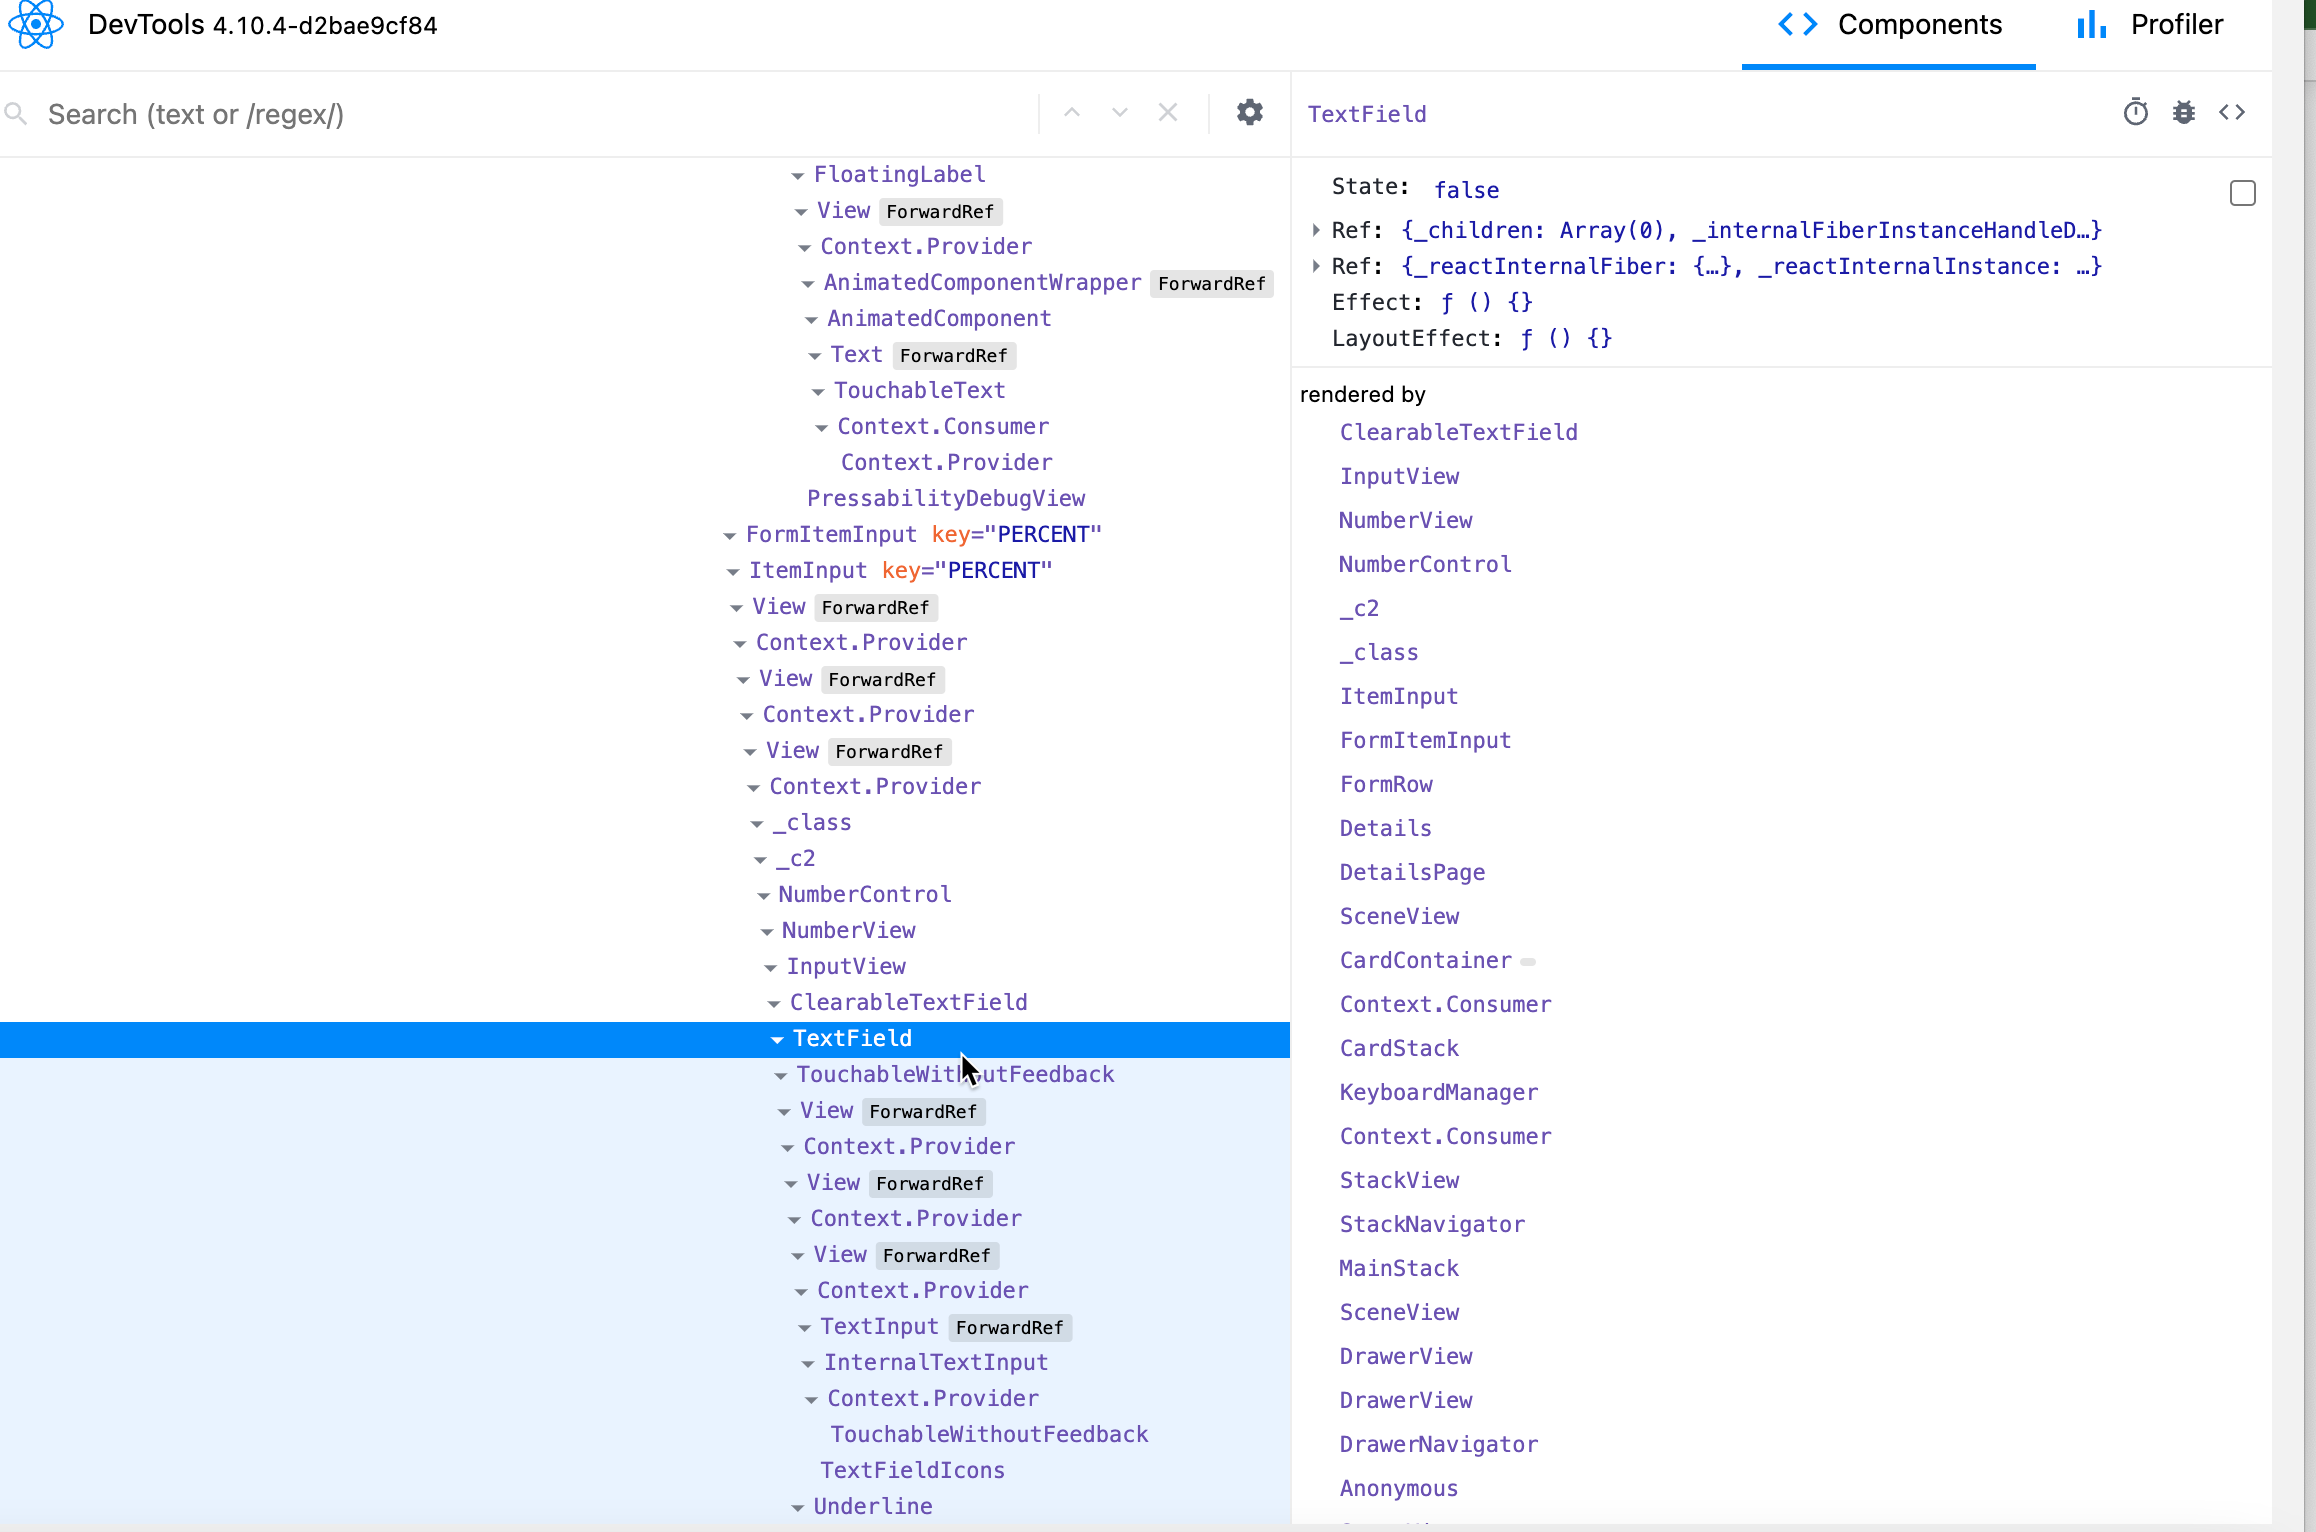Select the TouchableText tree row
Image resolution: width=2316 pixels, height=1532 pixels.
click(x=645, y=390)
